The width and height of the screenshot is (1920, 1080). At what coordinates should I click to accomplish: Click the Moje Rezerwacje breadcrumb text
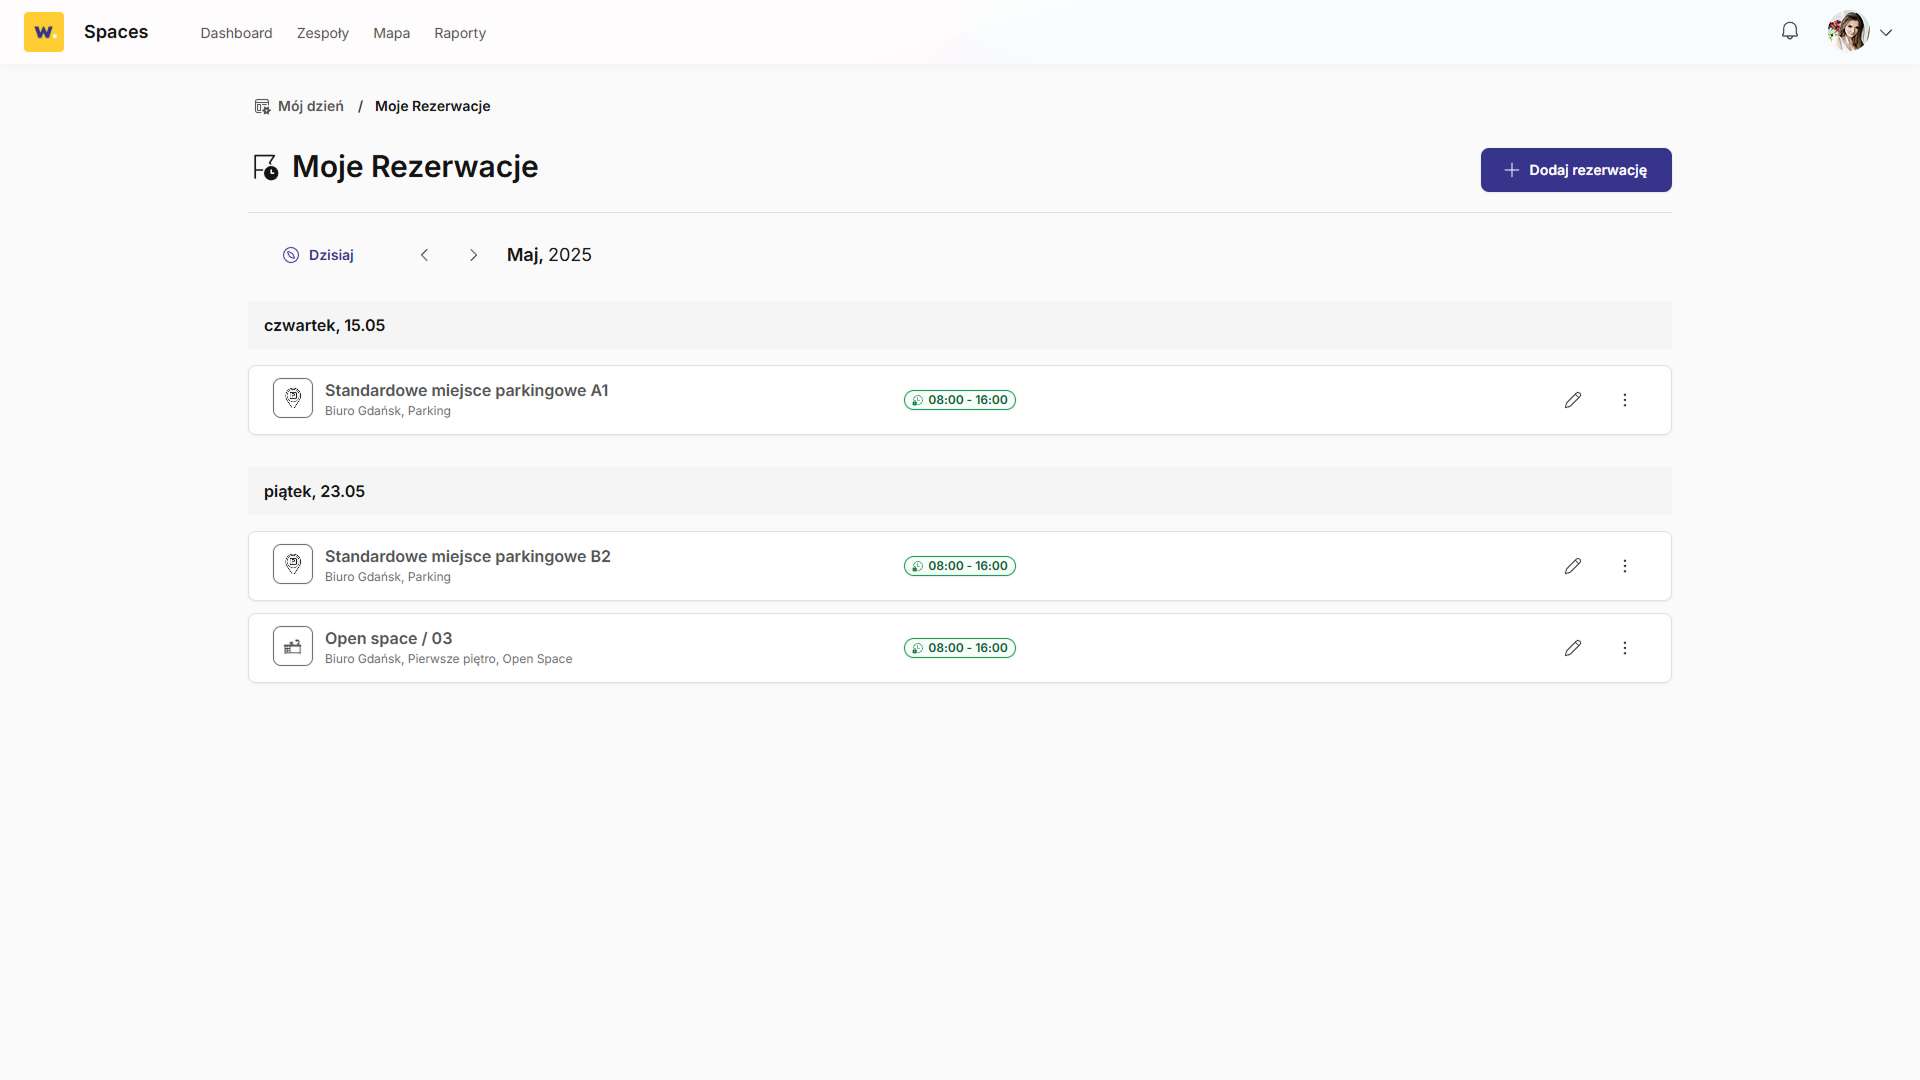432,106
